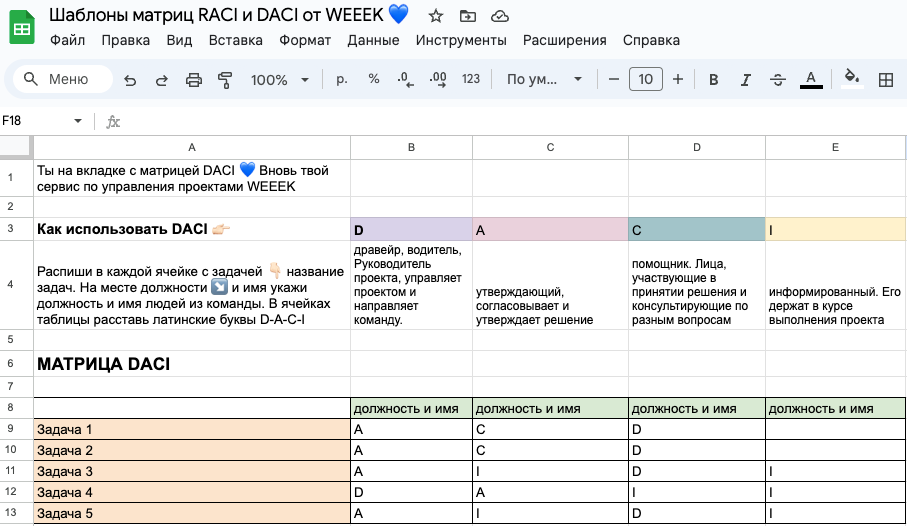Open the Вставка menu
907x526 pixels.
[x=235, y=41]
